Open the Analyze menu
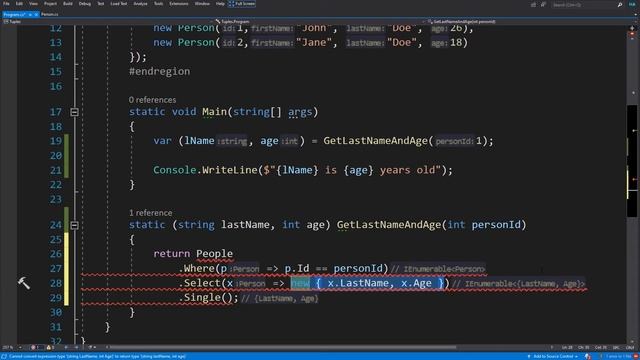The image size is (640, 360). (x=140, y=4)
